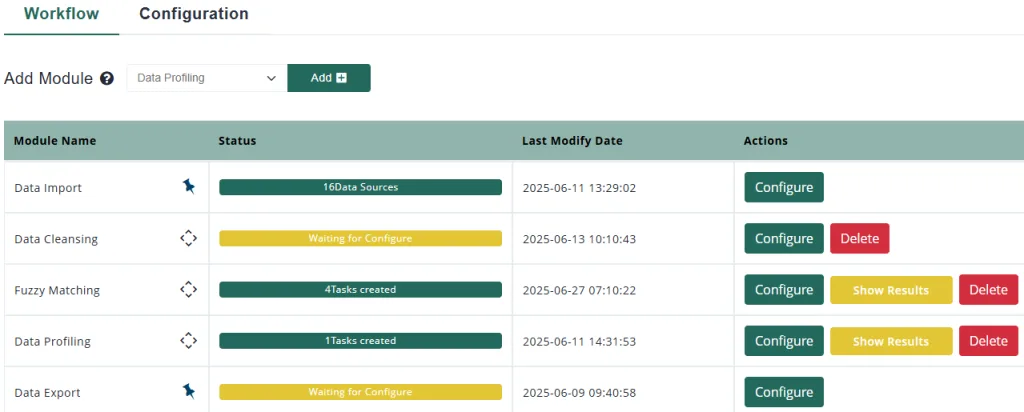Configure the Data Export module
Viewport: 1024px width, 412px height.
point(783,392)
